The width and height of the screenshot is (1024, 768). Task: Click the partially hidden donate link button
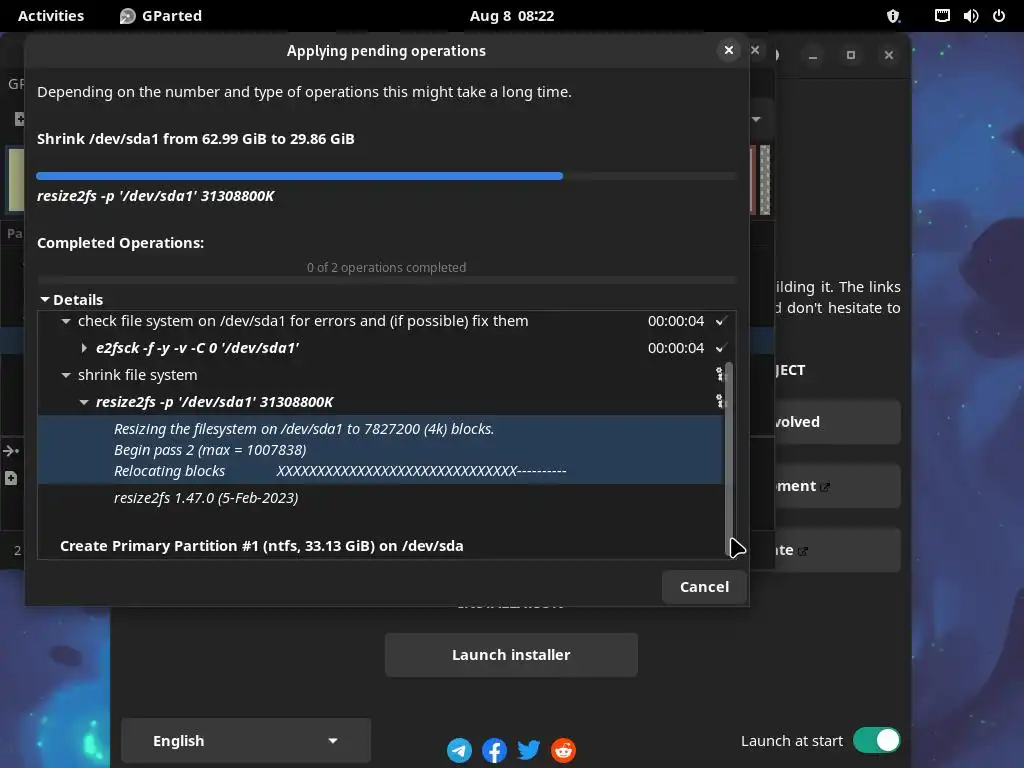837,550
